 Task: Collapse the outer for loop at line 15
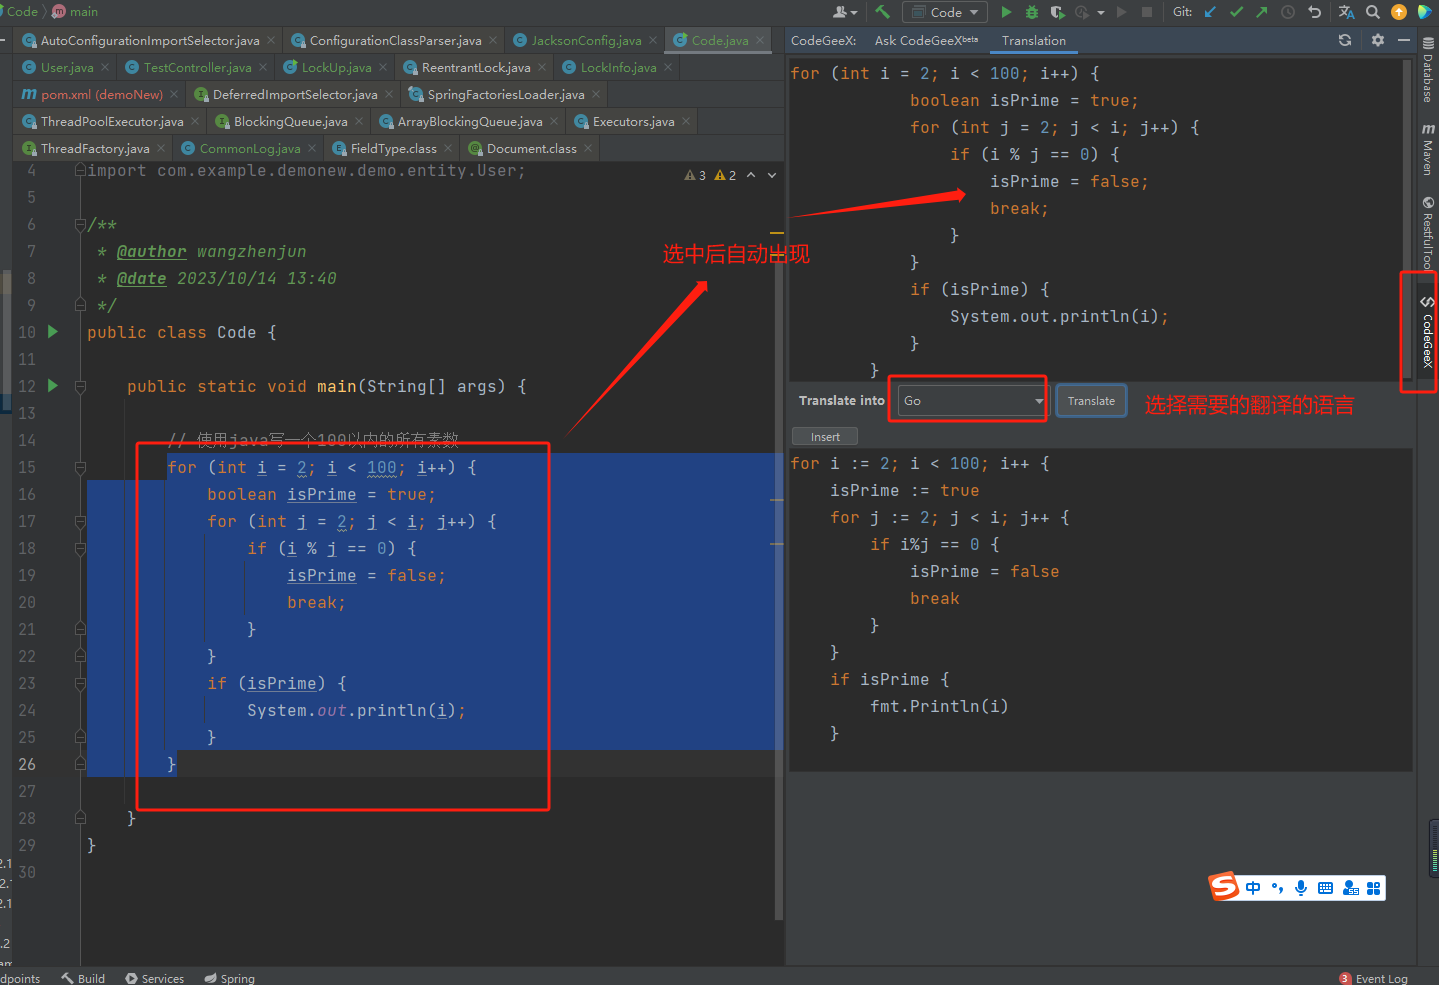[x=80, y=467]
